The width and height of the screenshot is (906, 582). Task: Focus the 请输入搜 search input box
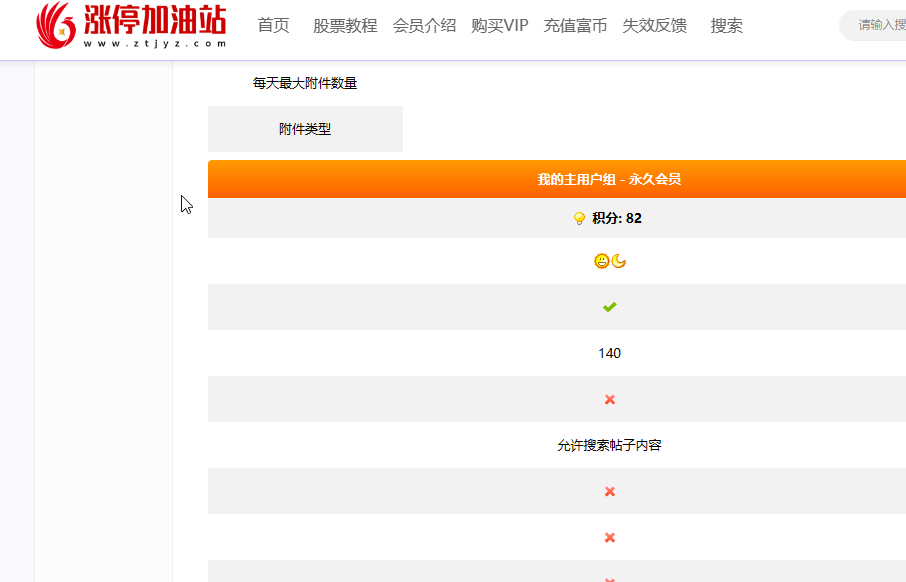pyautogui.click(x=874, y=25)
